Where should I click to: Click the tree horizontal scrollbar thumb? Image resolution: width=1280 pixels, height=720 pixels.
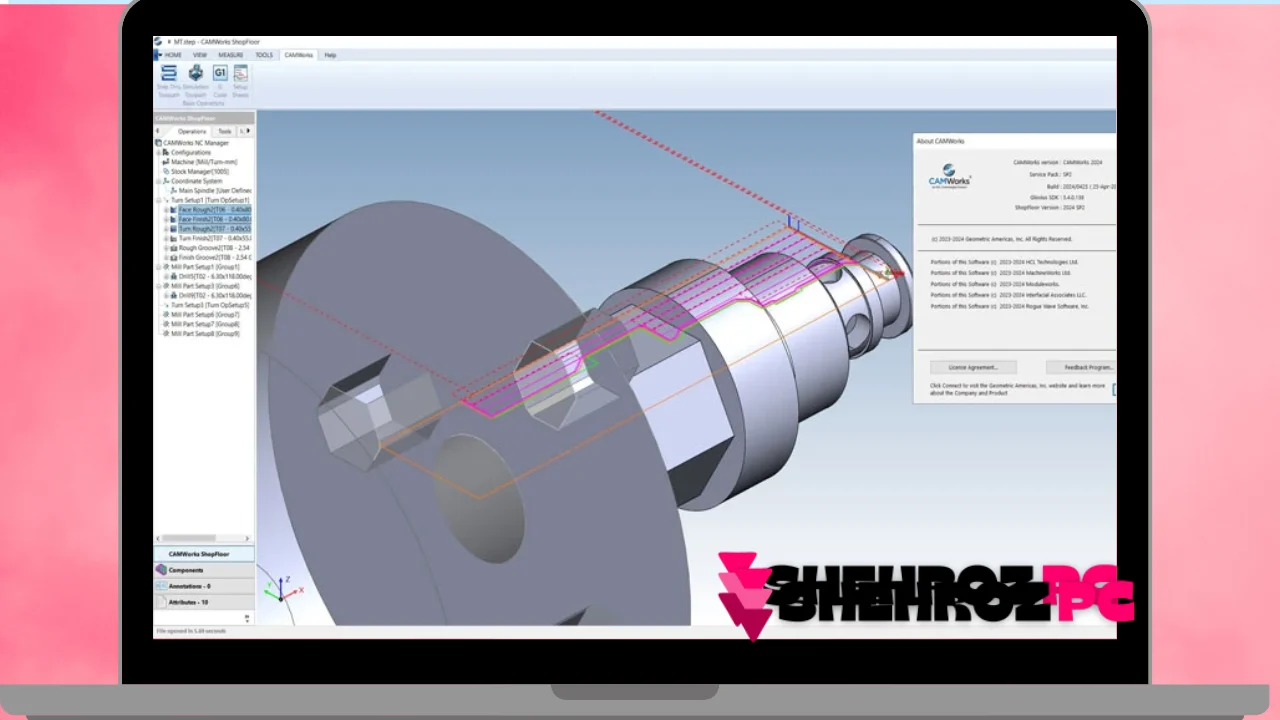[189, 538]
